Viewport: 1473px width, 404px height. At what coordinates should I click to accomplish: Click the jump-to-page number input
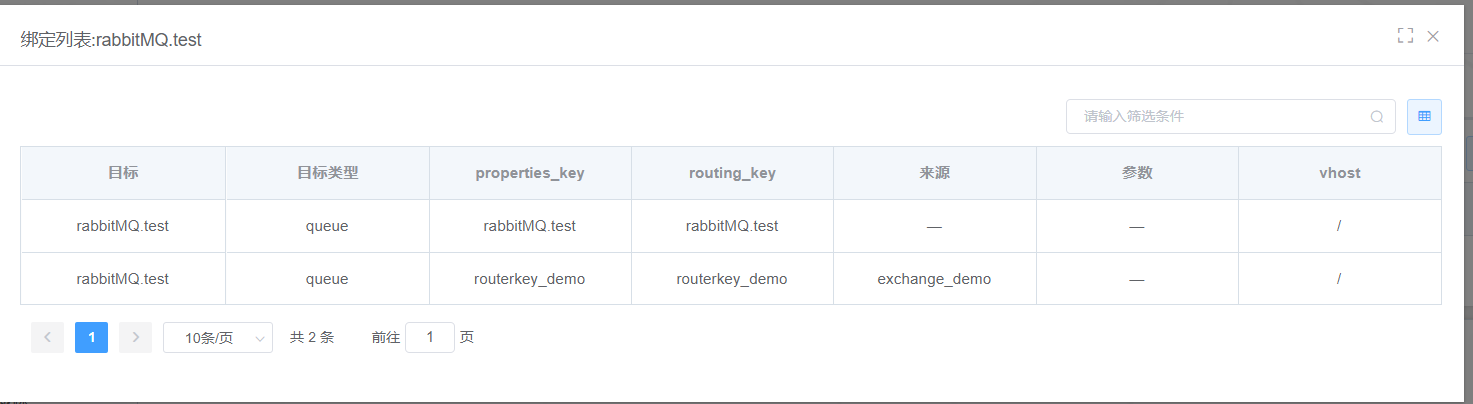click(x=430, y=337)
